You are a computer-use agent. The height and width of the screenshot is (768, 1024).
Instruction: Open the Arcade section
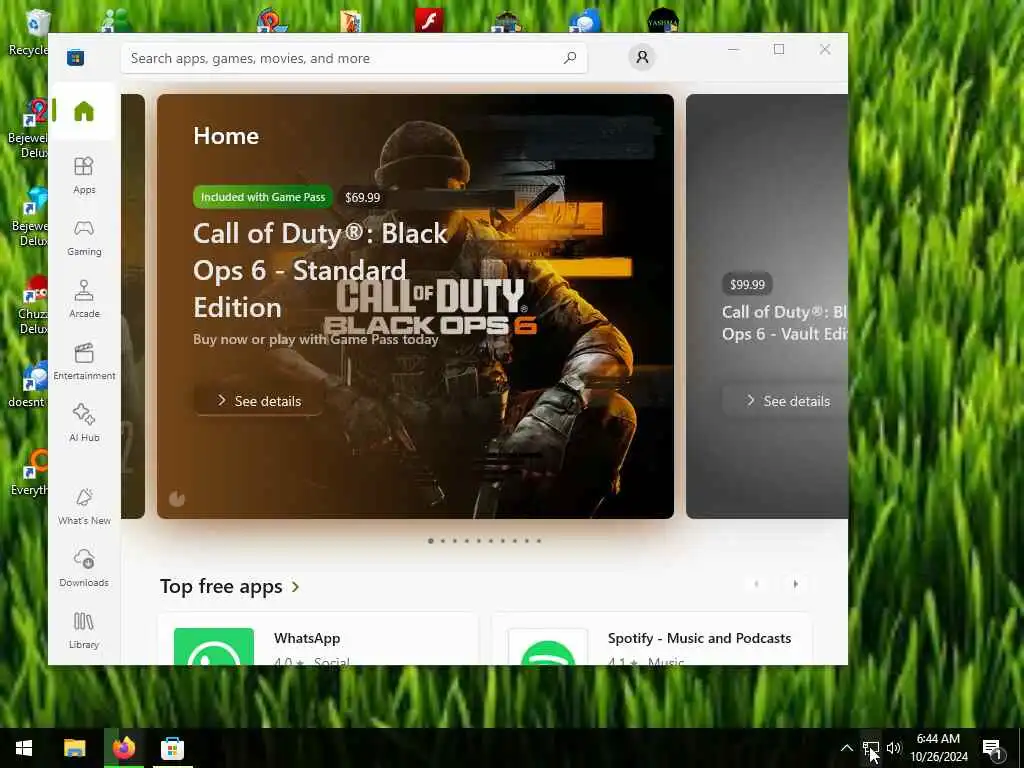(x=84, y=299)
